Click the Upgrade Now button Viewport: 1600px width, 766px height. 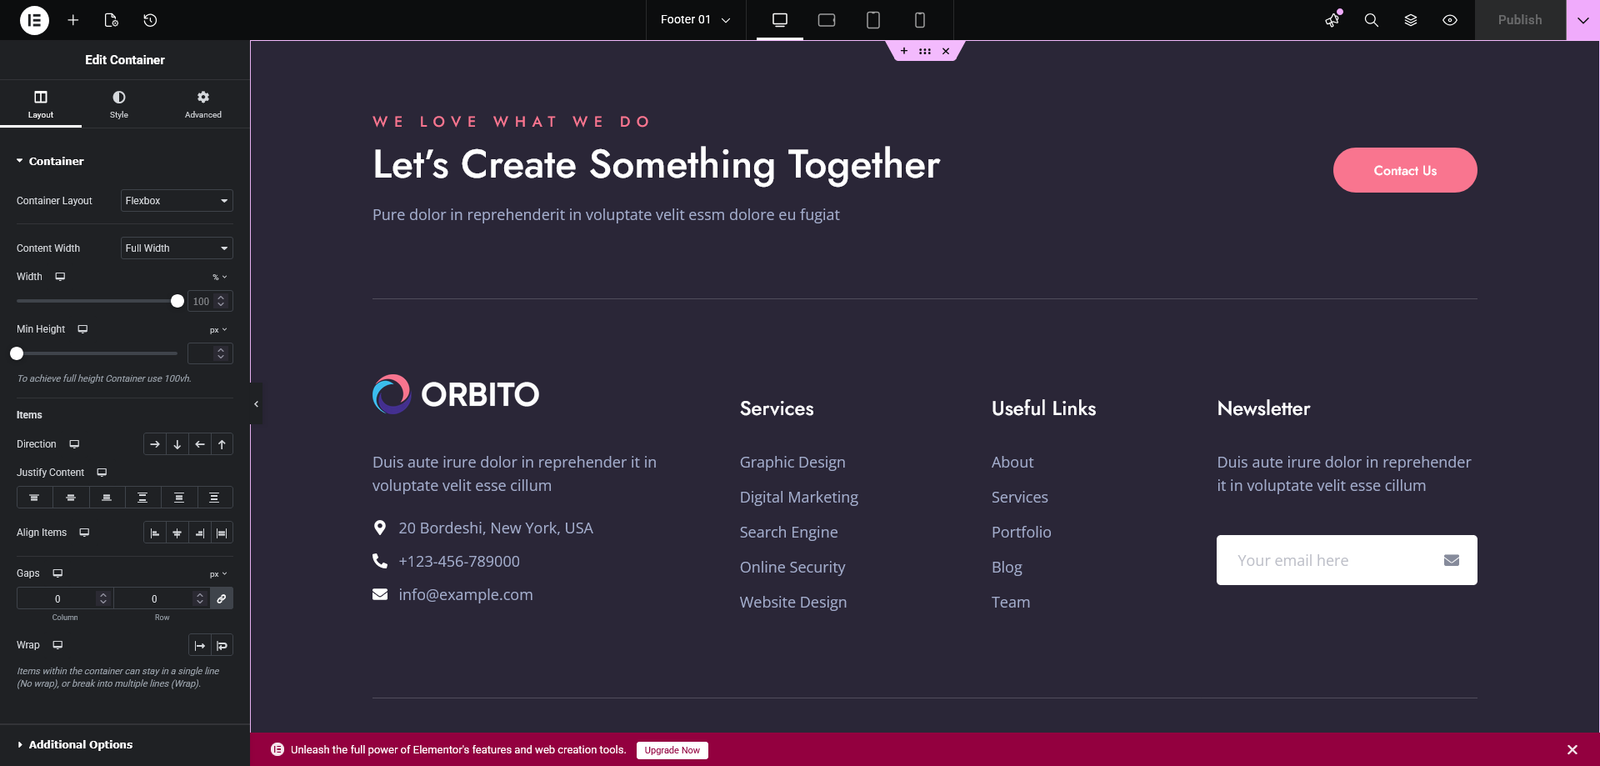point(672,750)
